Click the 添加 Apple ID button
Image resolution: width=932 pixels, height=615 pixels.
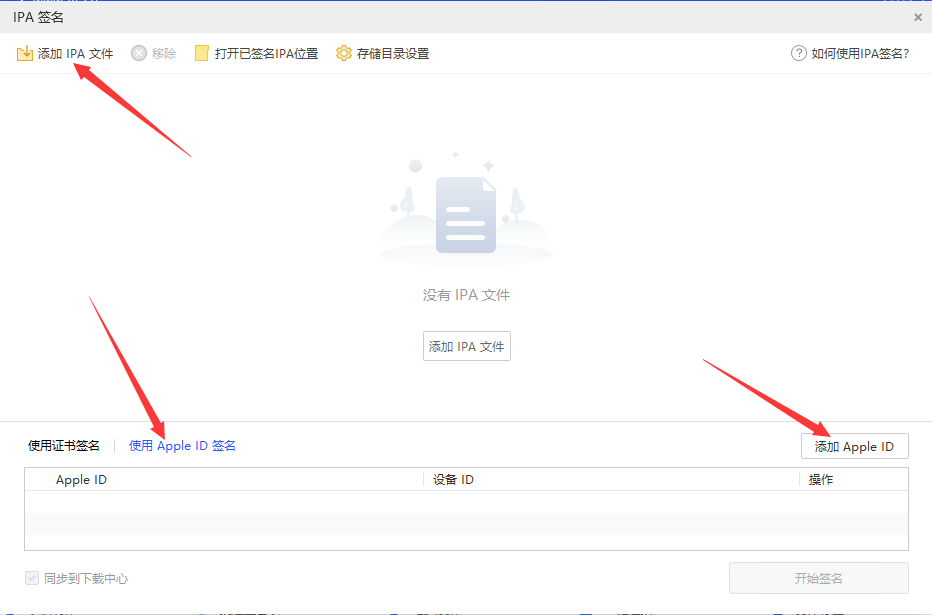pyautogui.click(x=855, y=446)
